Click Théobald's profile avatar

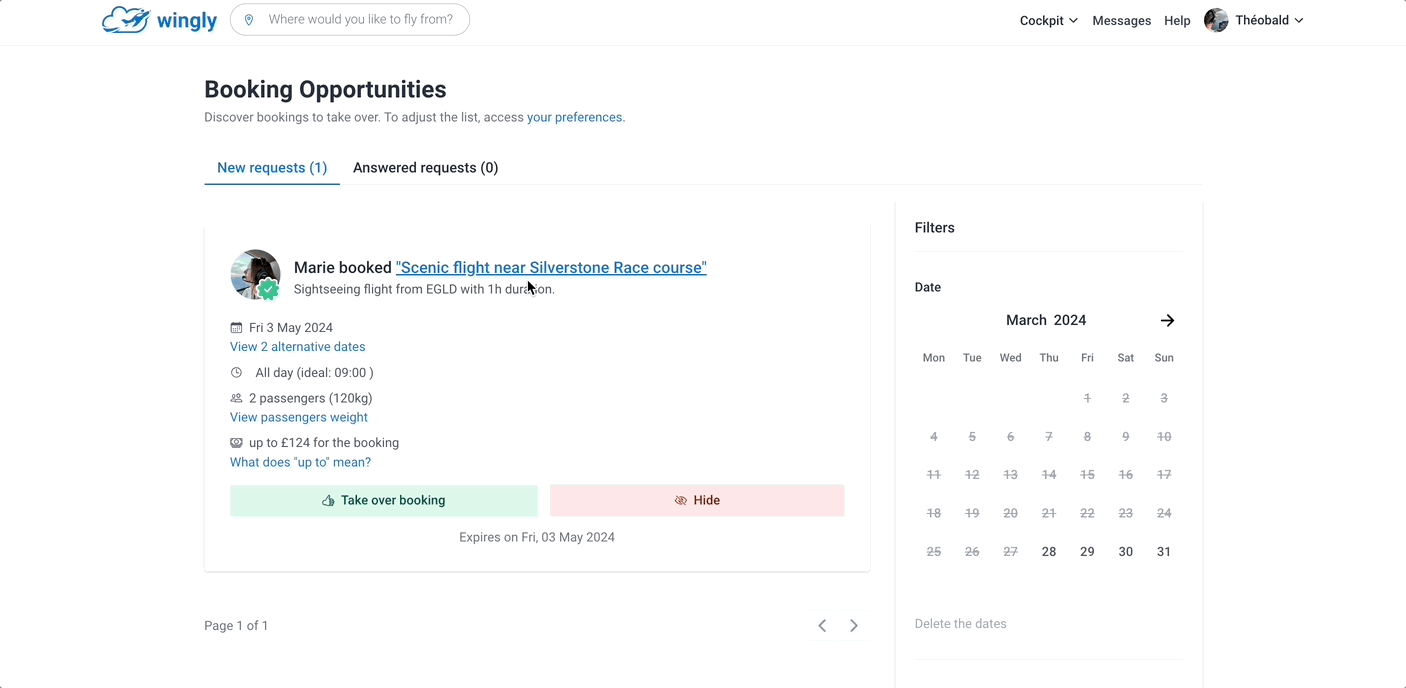tap(1216, 20)
